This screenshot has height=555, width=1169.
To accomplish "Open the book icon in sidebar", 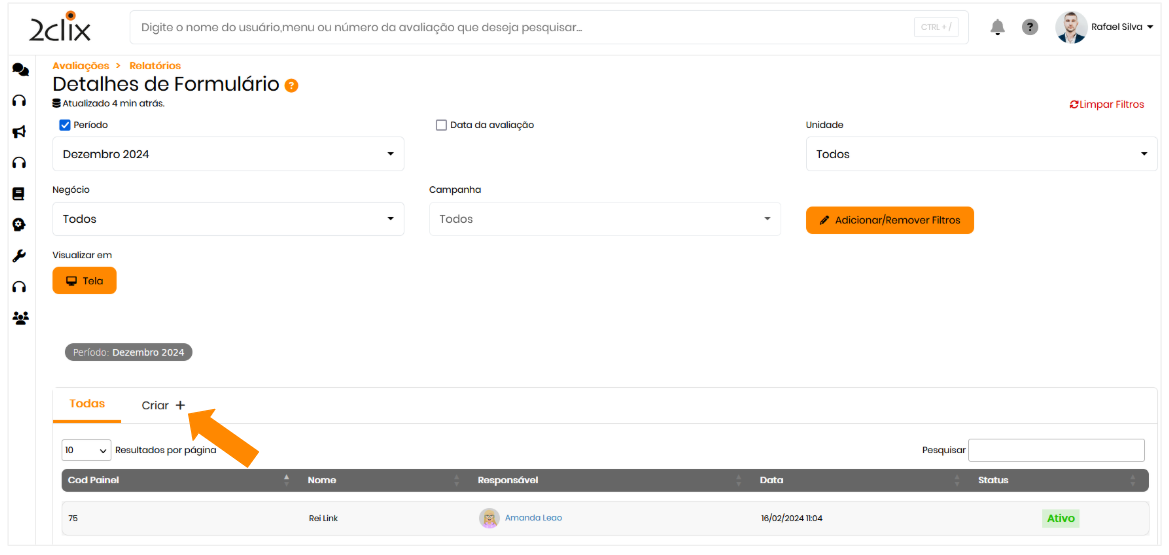I will 18,194.
